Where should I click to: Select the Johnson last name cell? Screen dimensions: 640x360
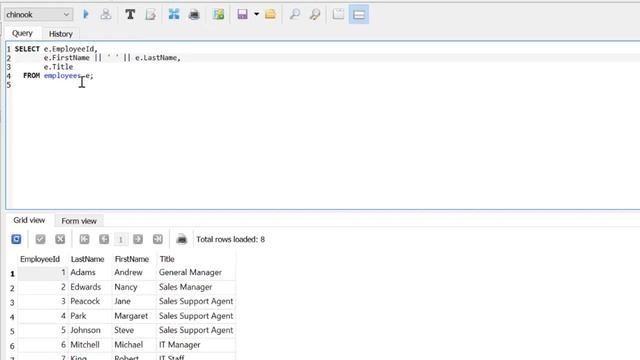[x=90, y=330]
